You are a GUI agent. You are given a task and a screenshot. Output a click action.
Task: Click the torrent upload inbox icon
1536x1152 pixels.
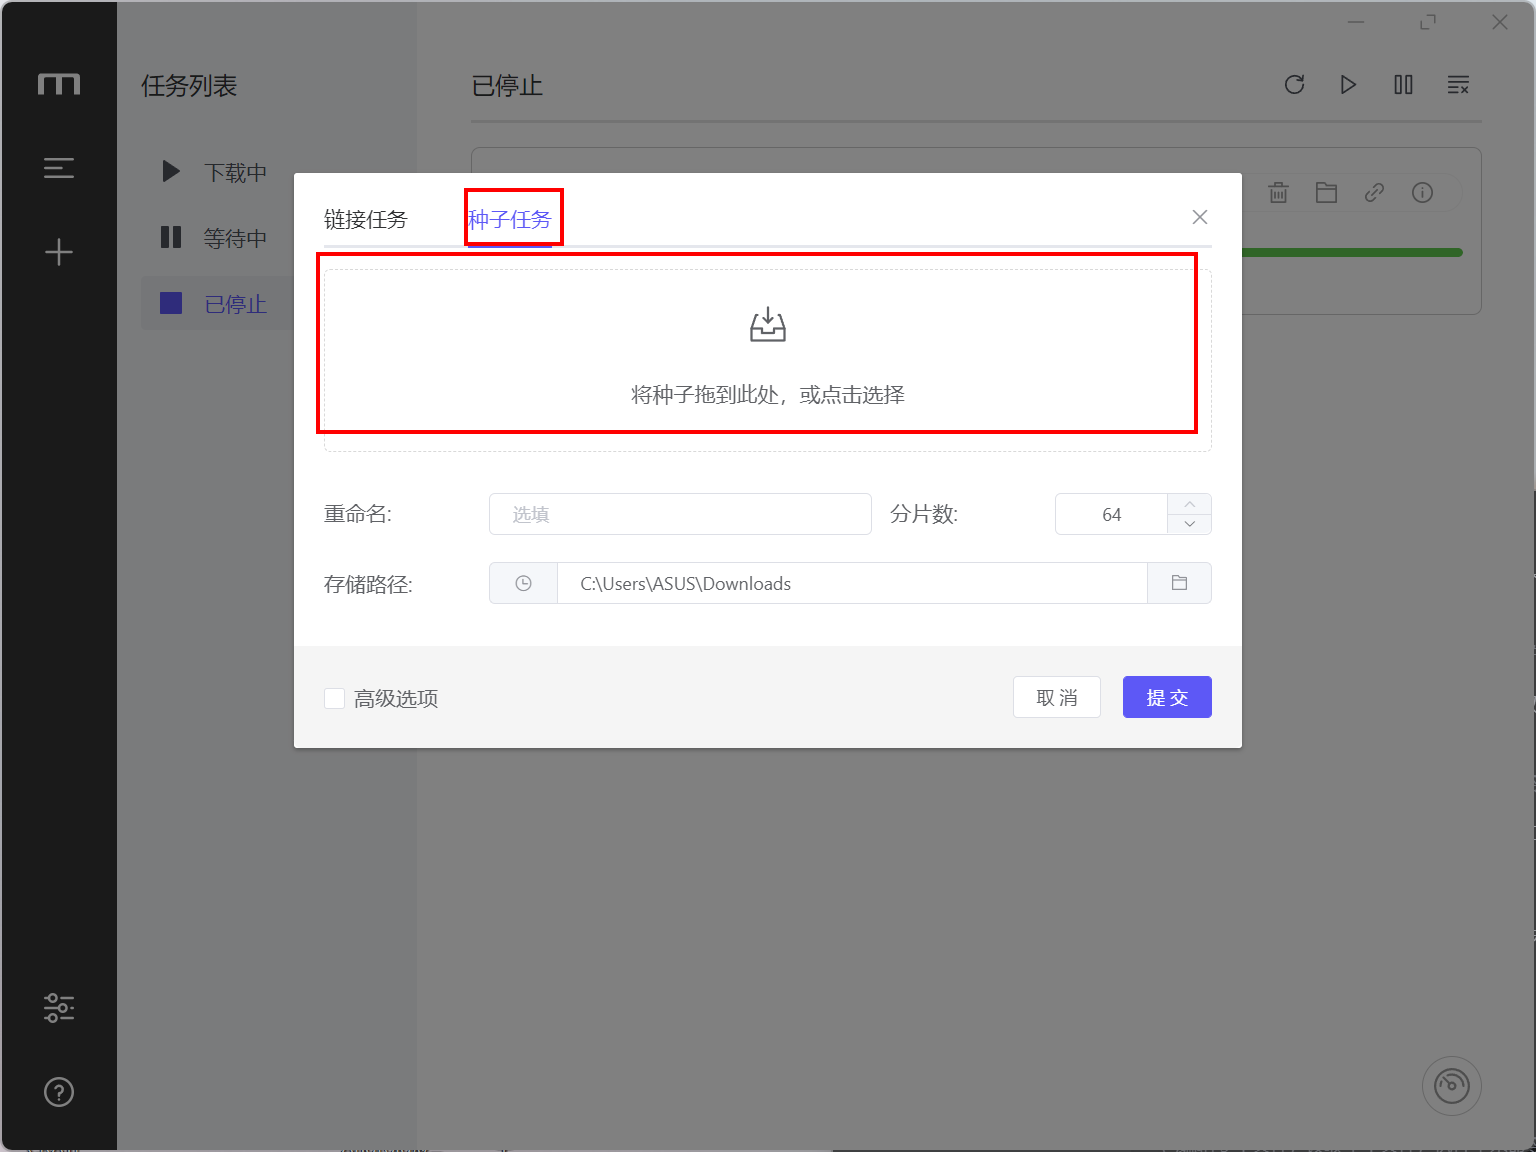click(x=768, y=325)
